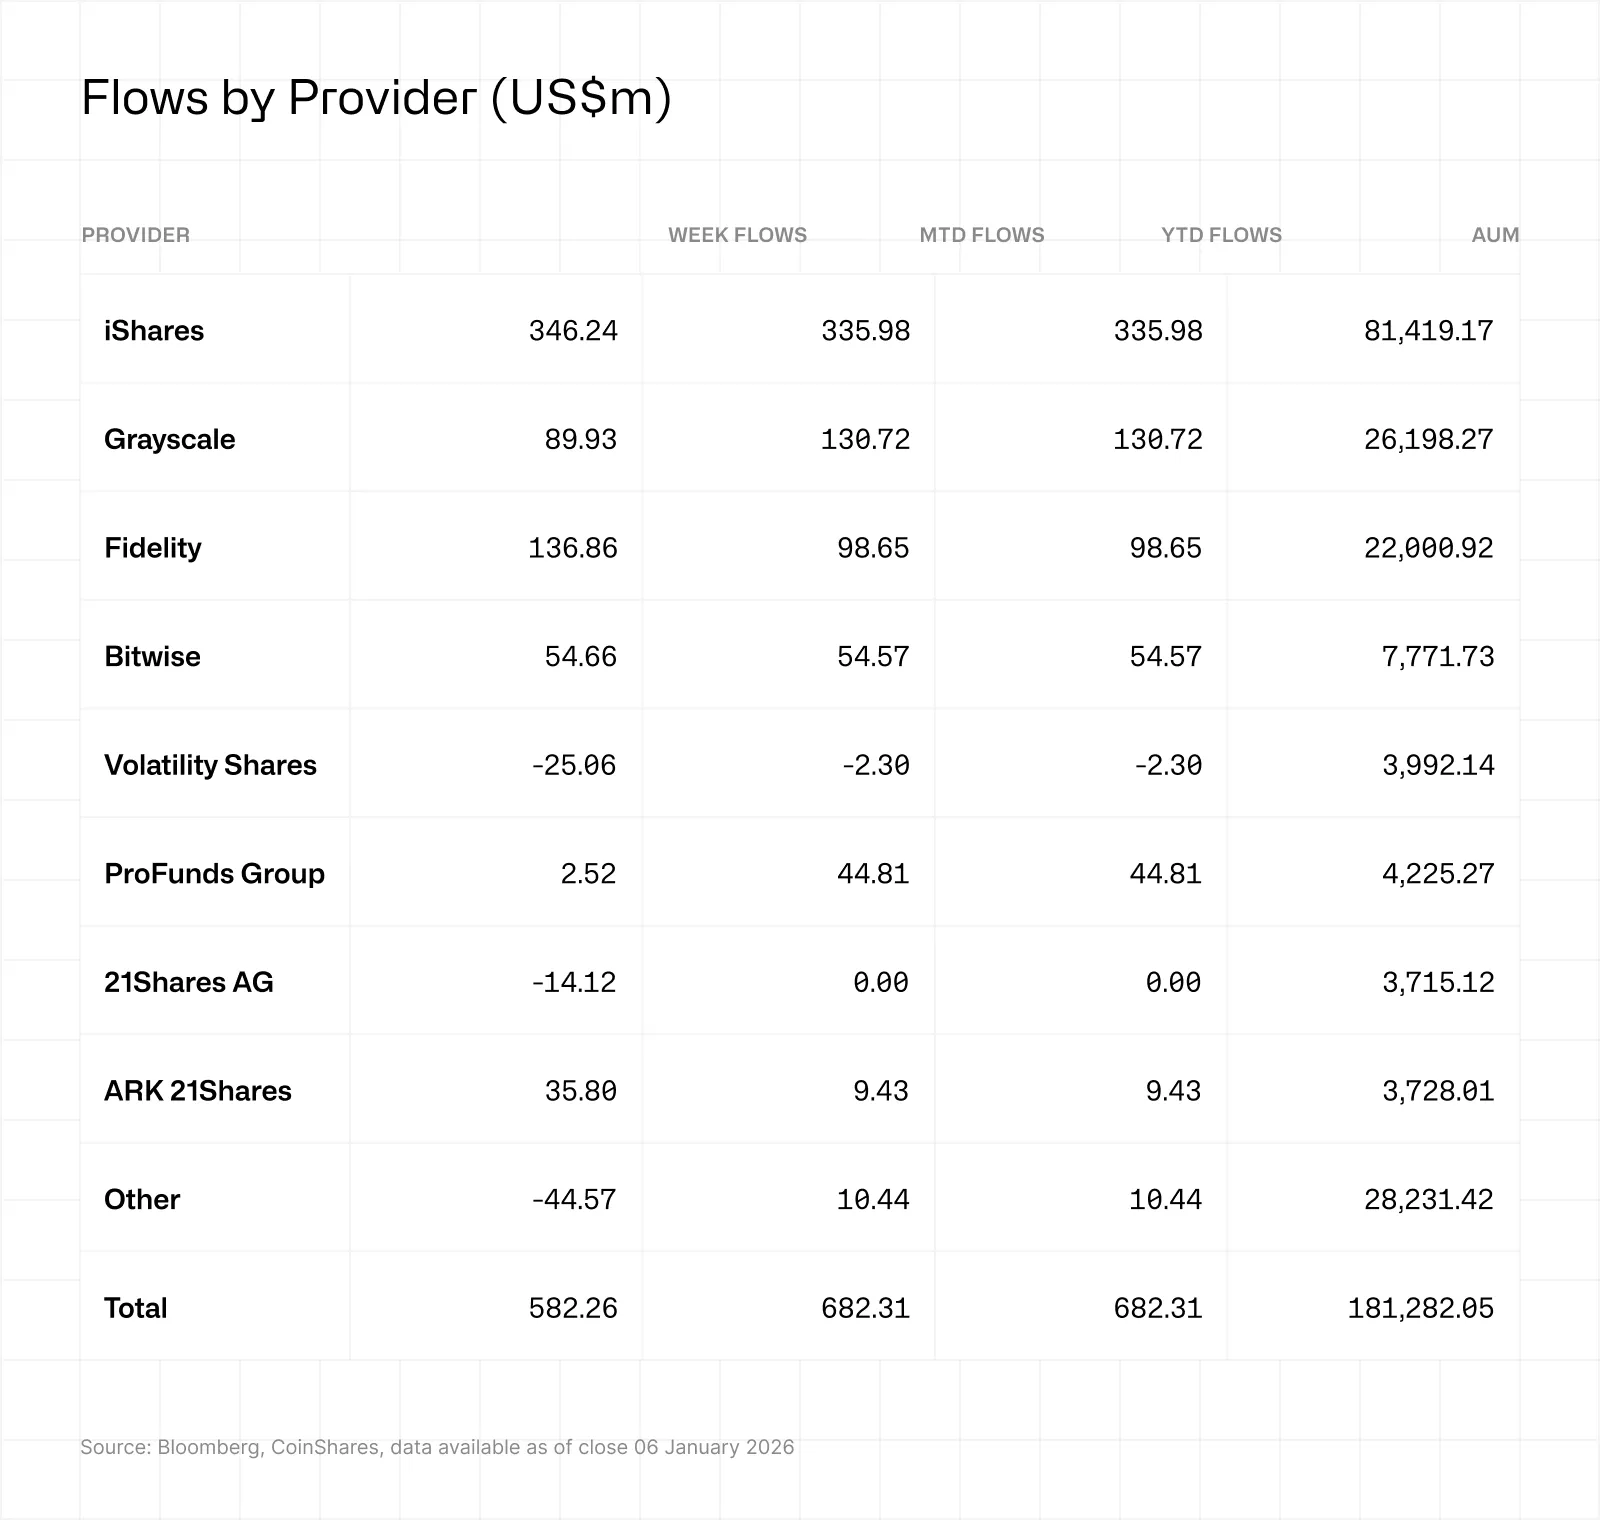The width and height of the screenshot is (1600, 1520).
Task: Select the iShares provider row label
Action: pos(154,331)
